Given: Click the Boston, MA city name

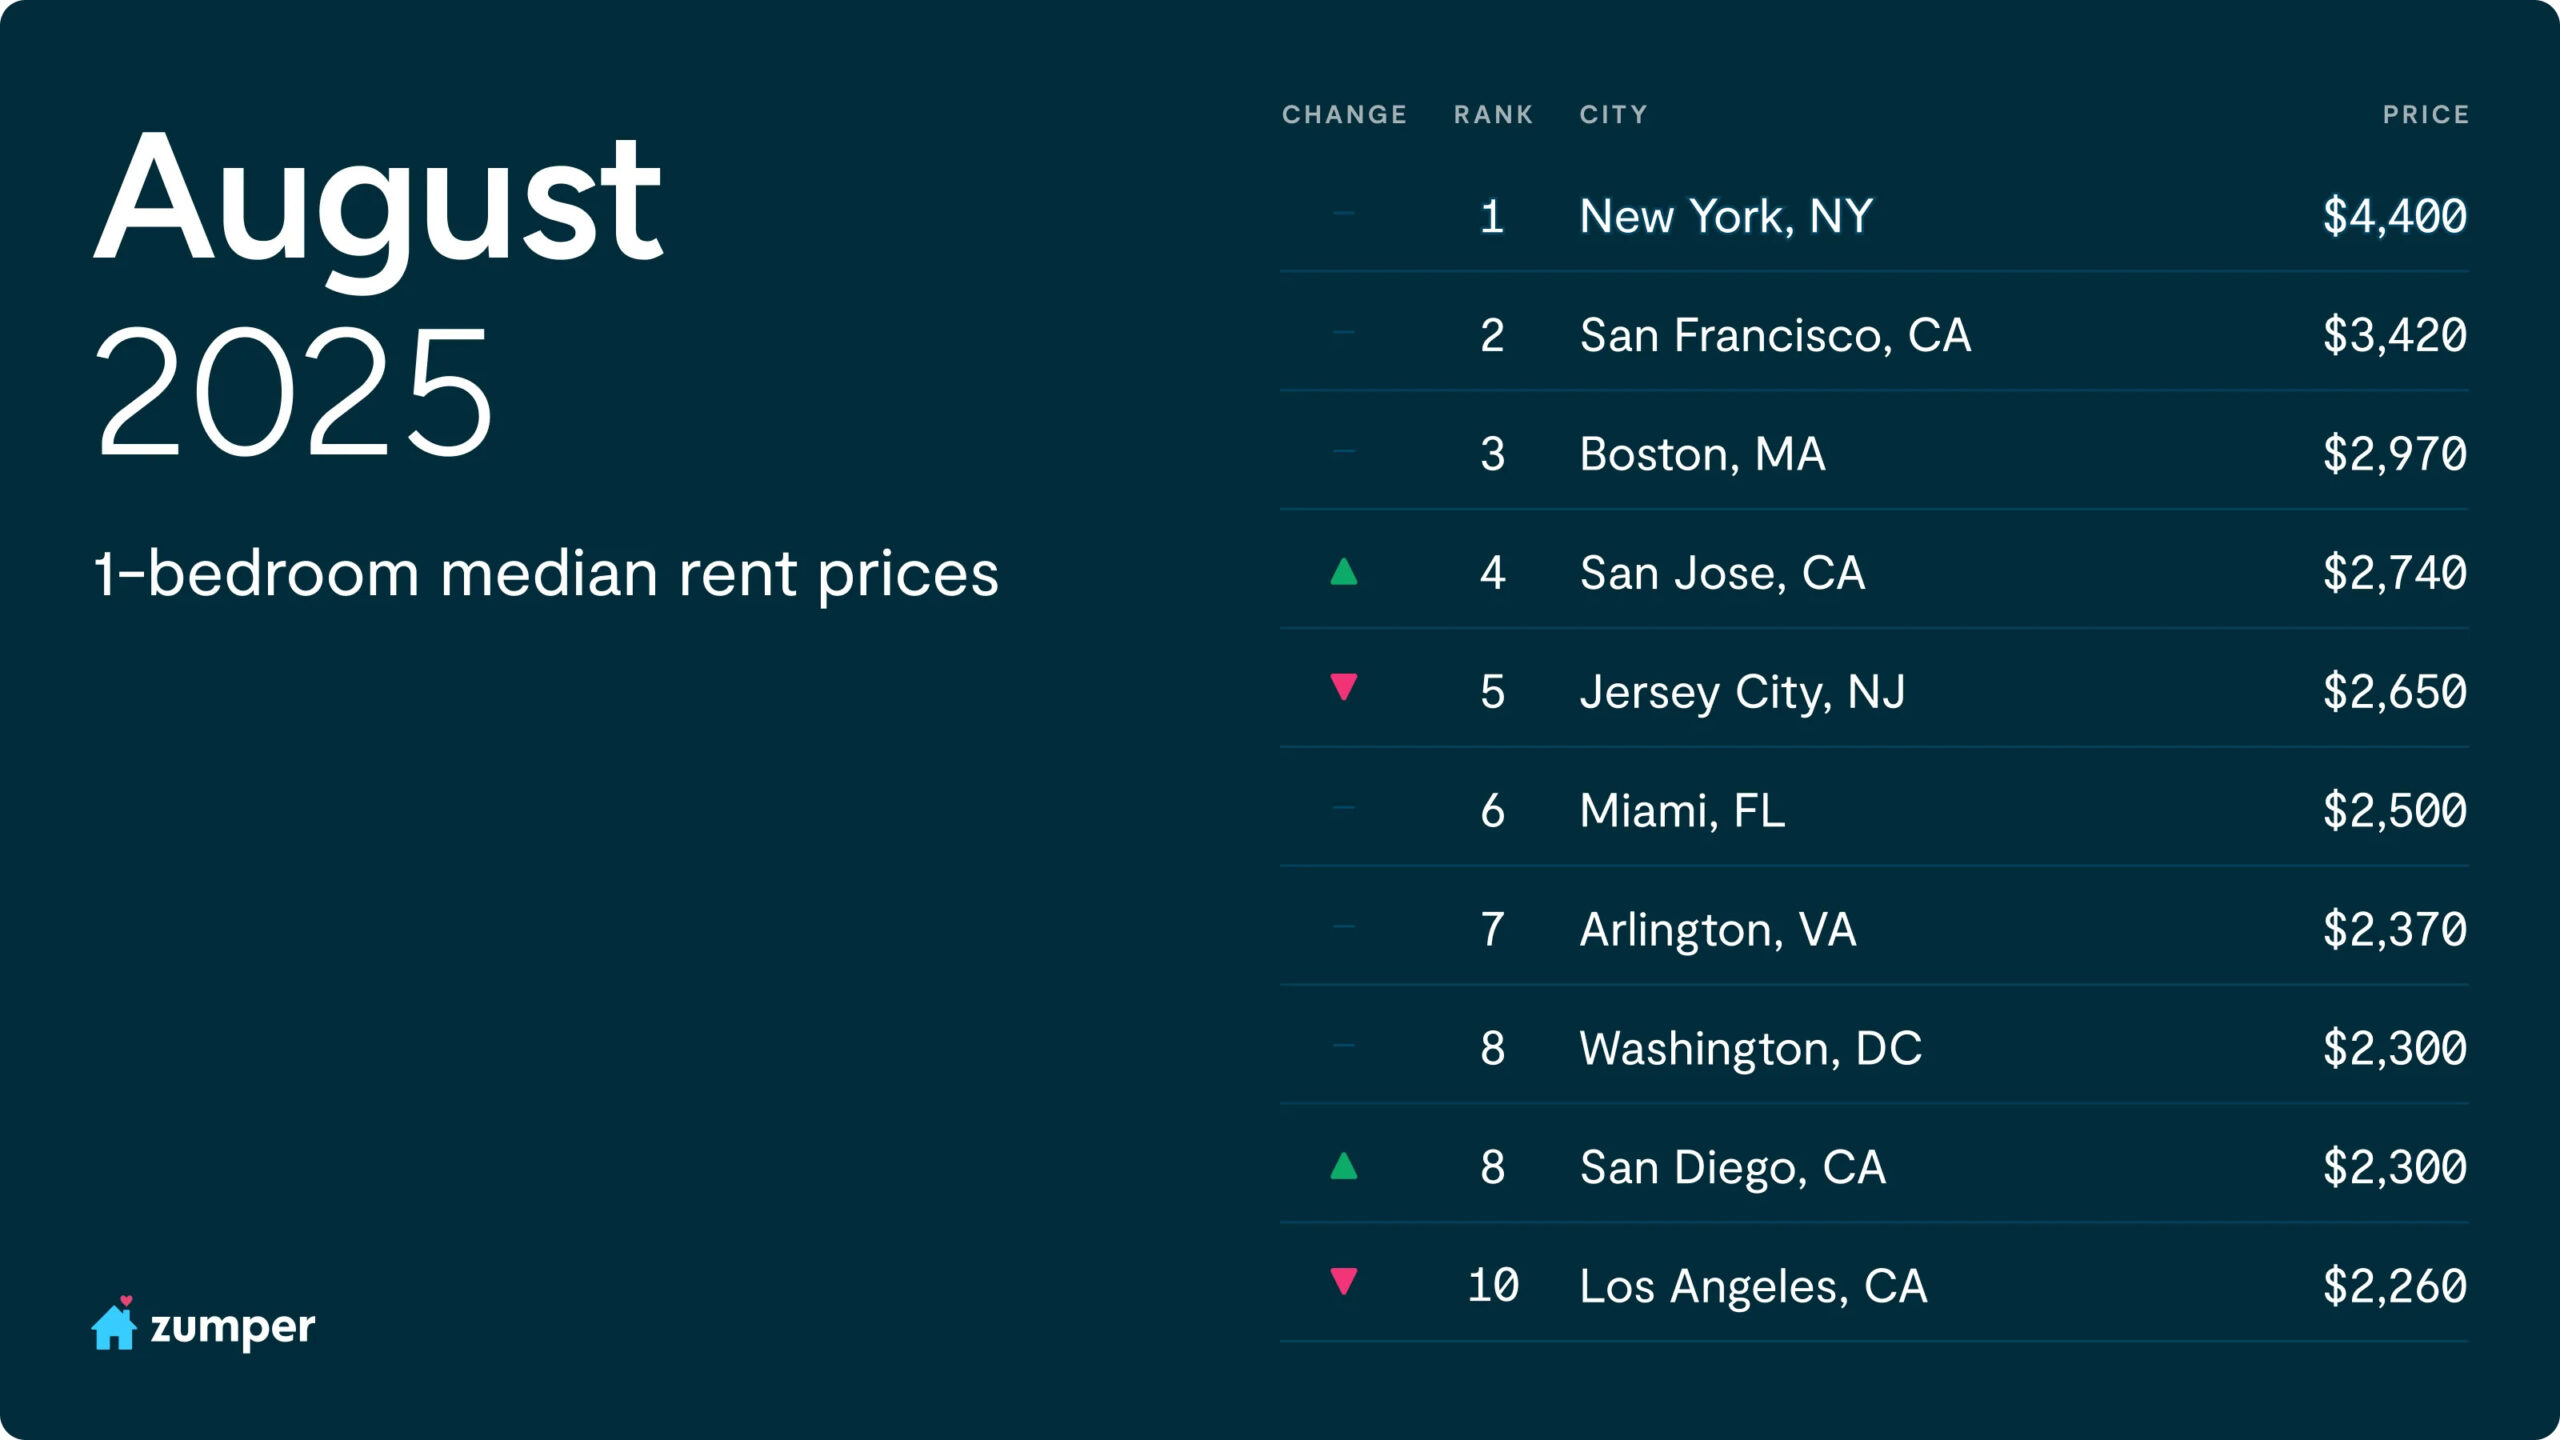Looking at the screenshot, I should click(1702, 454).
